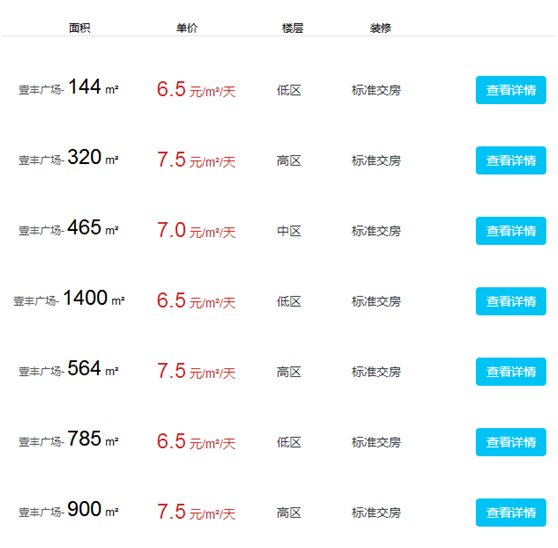Select the 壹丰广场- 785 m² listing link
558x548 pixels.
tap(68, 440)
